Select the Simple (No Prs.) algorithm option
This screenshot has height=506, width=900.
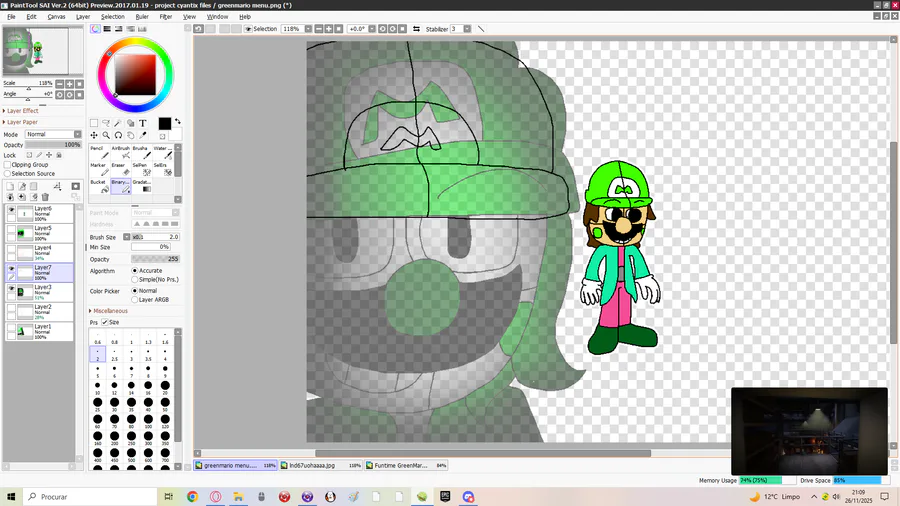[135, 279]
